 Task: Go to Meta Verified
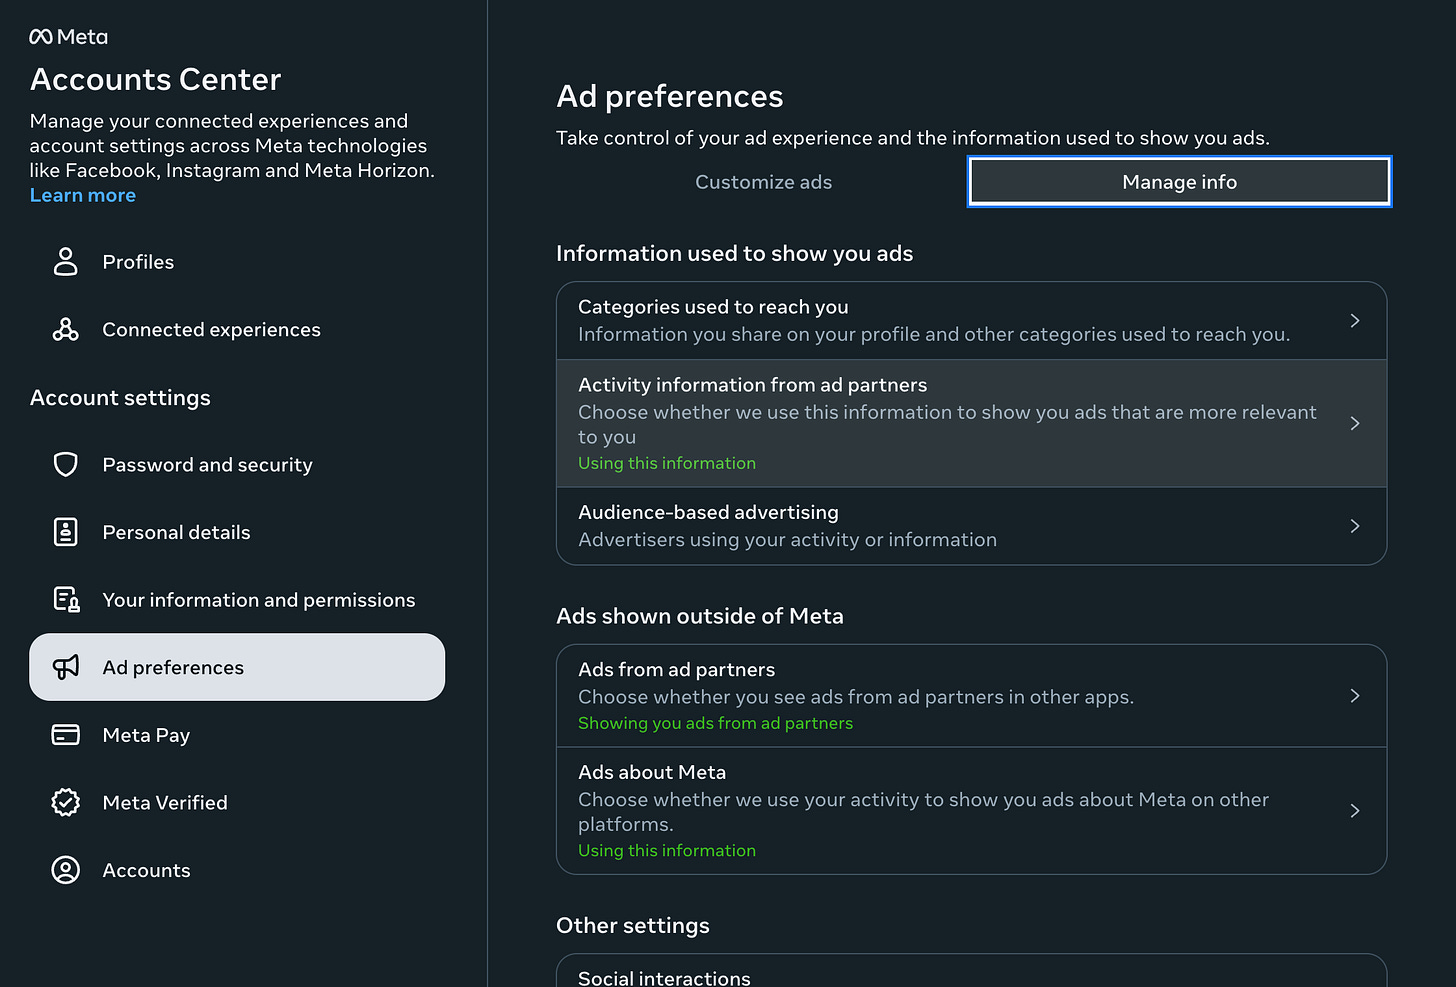237,802
